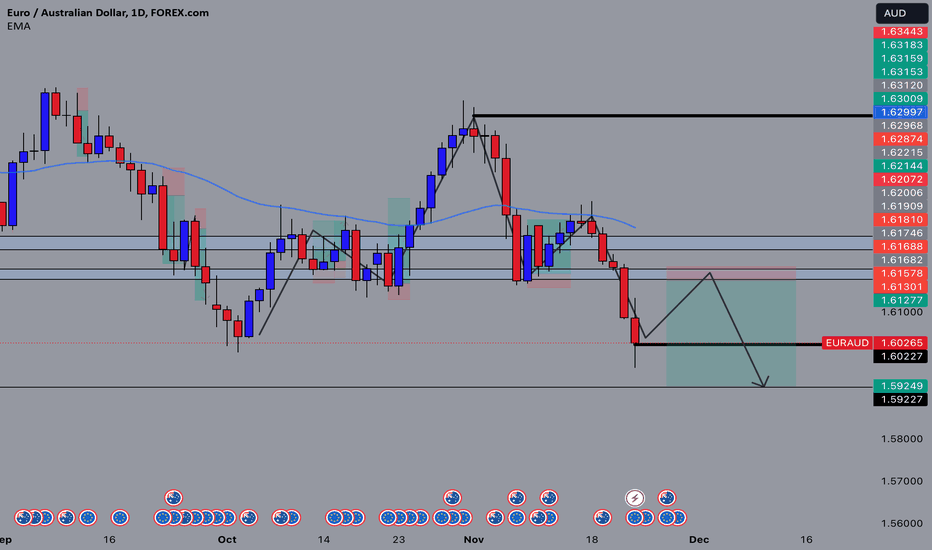Select the thick black horizontal line at 1.62997
Image resolution: width=932 pixels, height=550 pixels.
(x=672, y=115)
